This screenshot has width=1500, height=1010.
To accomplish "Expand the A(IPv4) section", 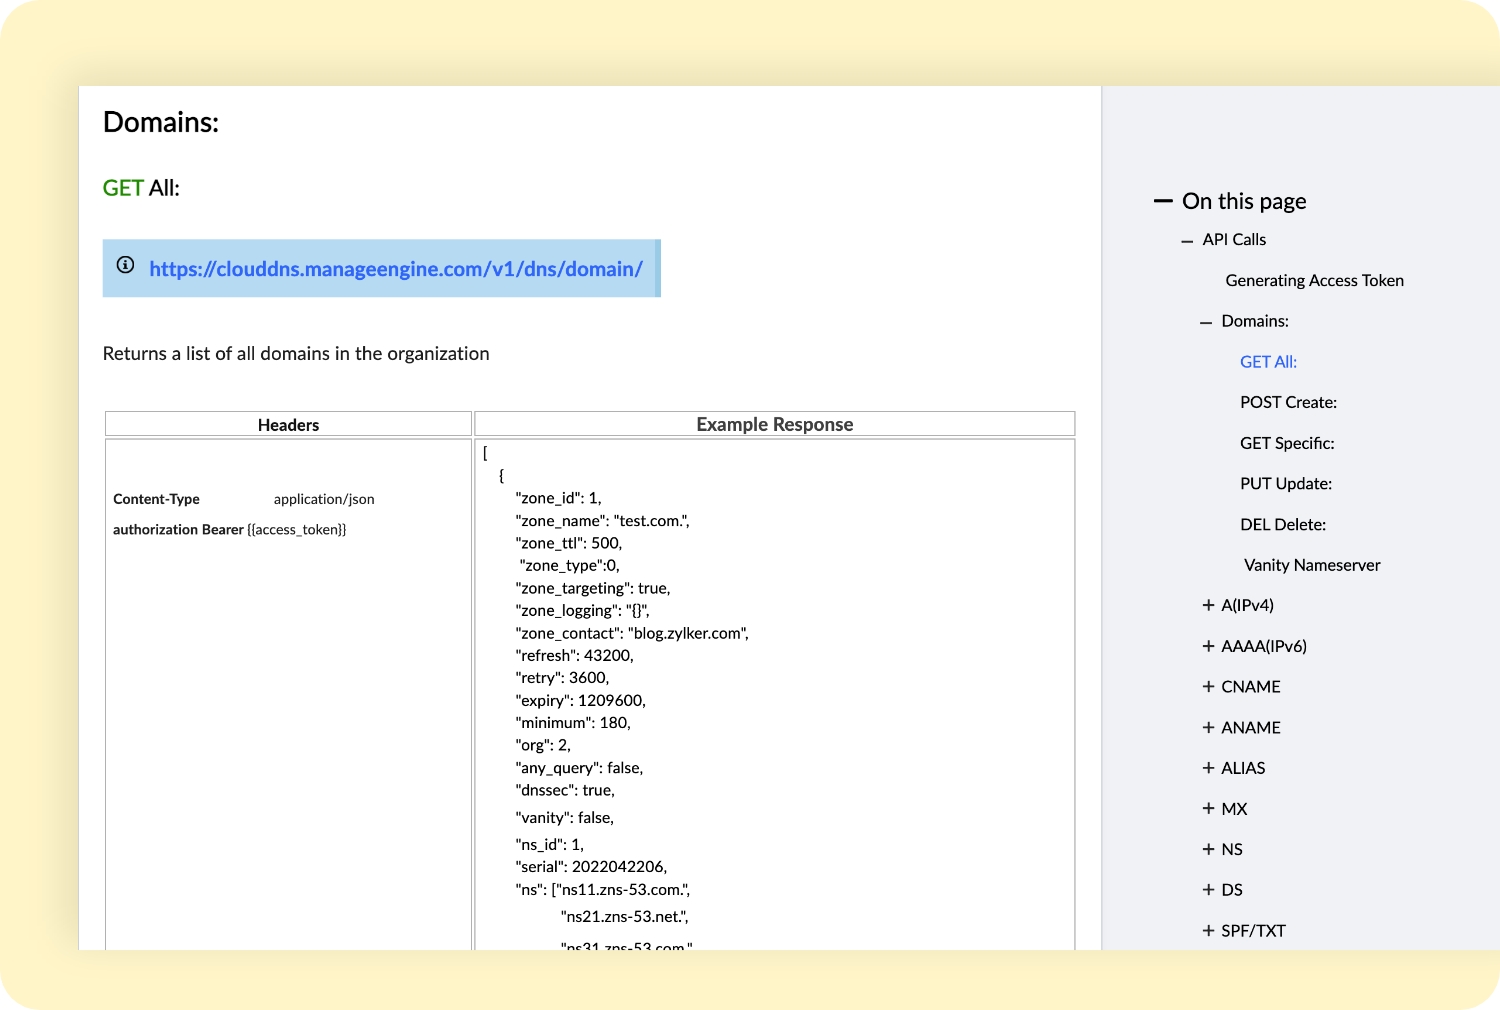I will pyautogui.click(x=1208, y=605).
